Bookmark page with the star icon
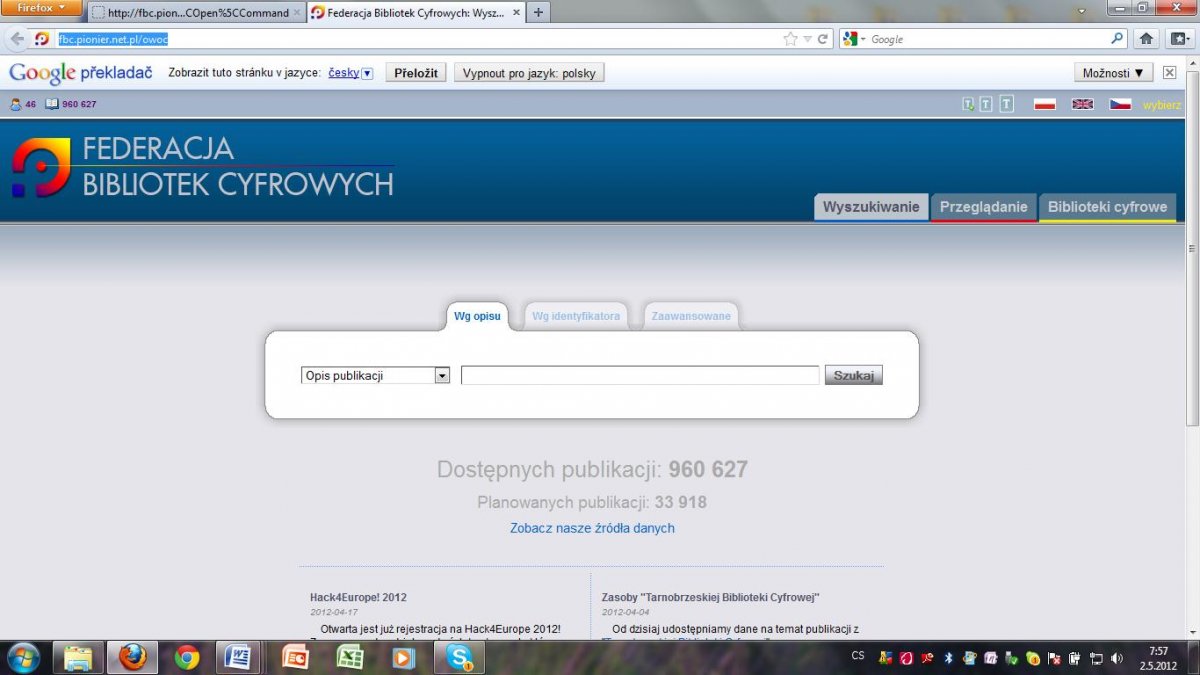Viewport: 1200px width, 675px height. click(x=790, y=39)
